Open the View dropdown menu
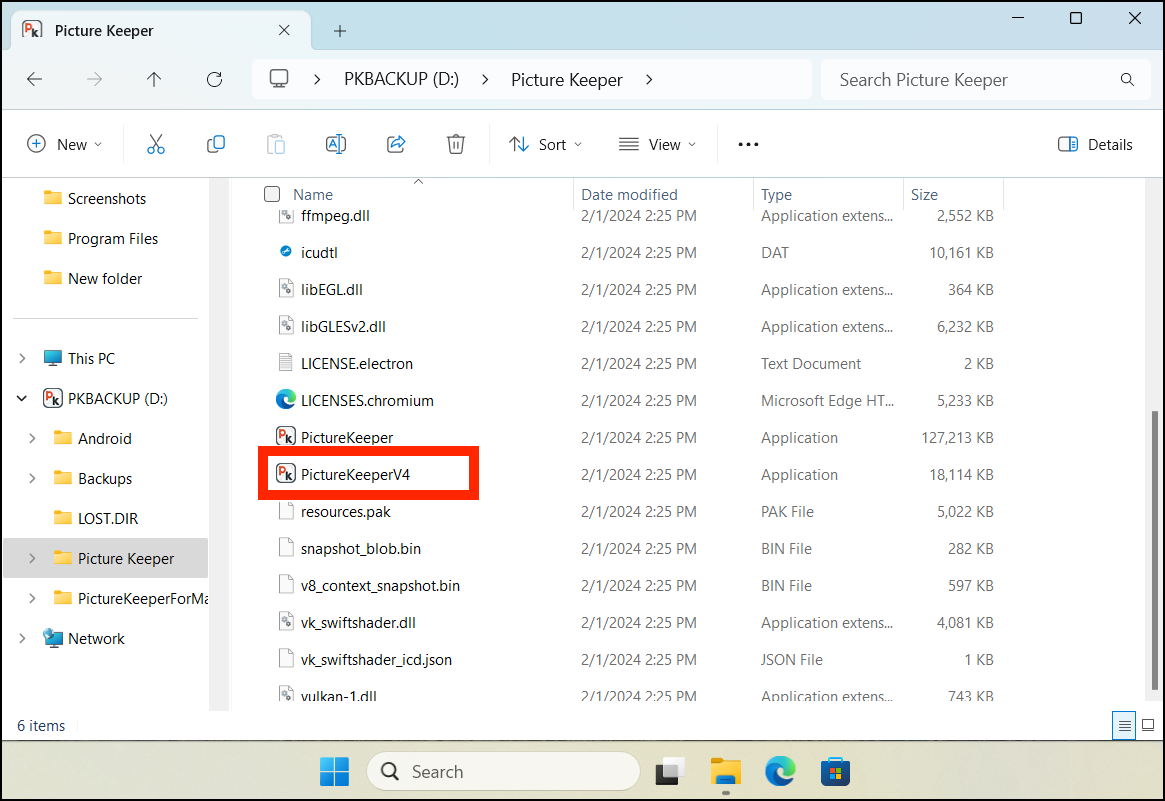This screenshot has width=1165, height=801. pos(658,144)
